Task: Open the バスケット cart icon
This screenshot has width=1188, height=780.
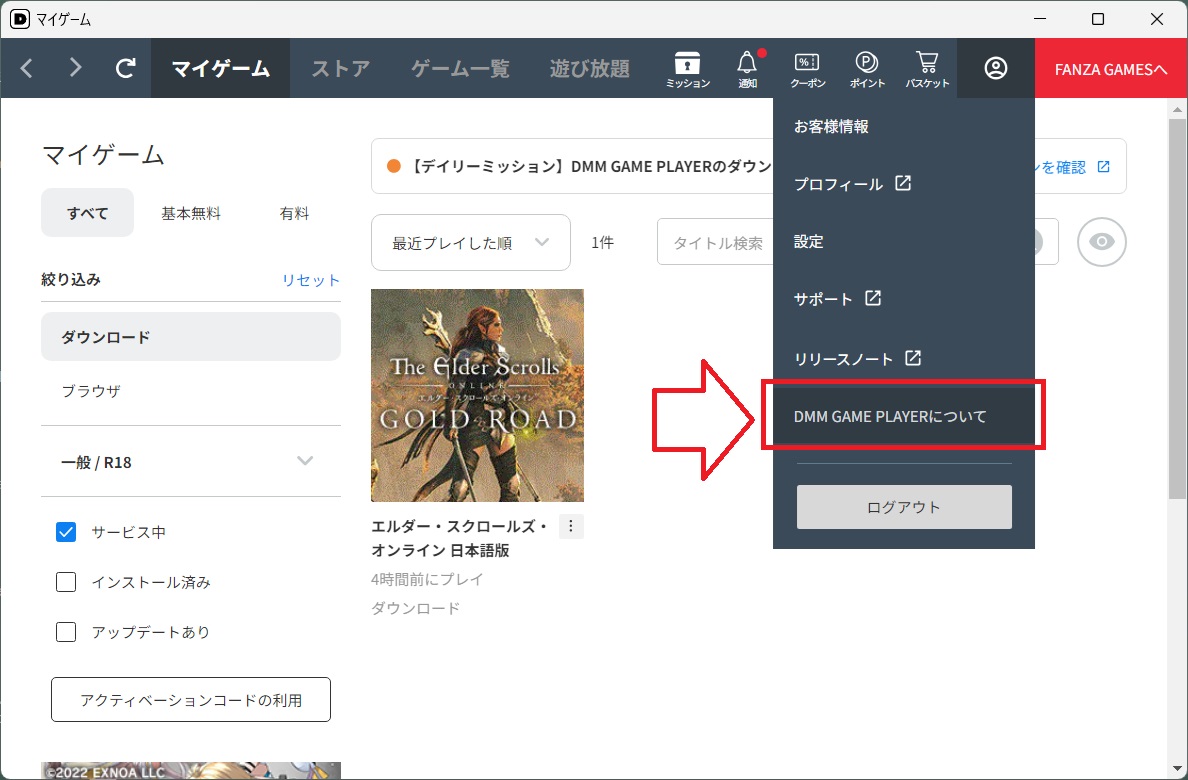Action: tap(927, 70)
